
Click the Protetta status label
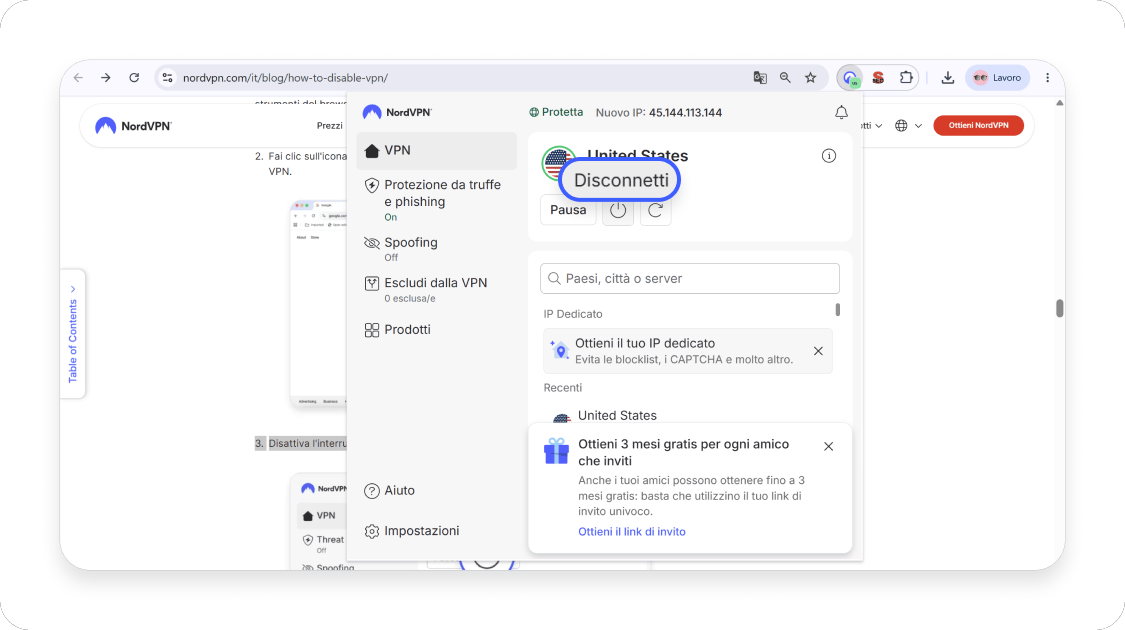[x=556, y=113]
